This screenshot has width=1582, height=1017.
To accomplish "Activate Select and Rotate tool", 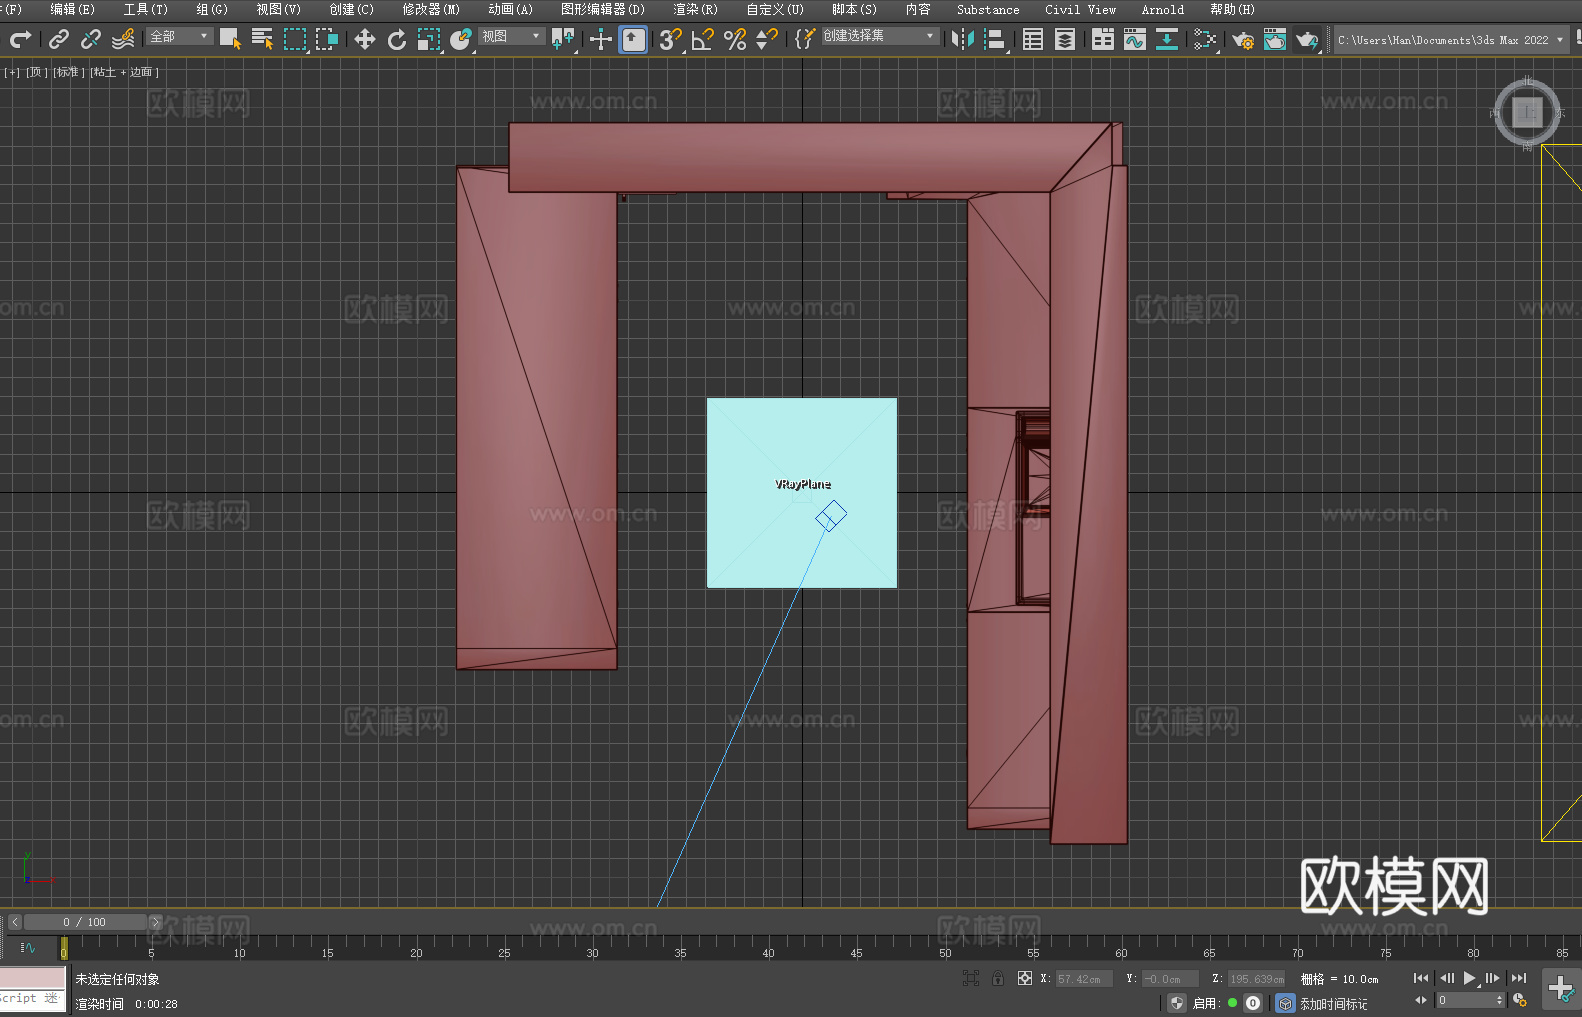I will point(397,39).
